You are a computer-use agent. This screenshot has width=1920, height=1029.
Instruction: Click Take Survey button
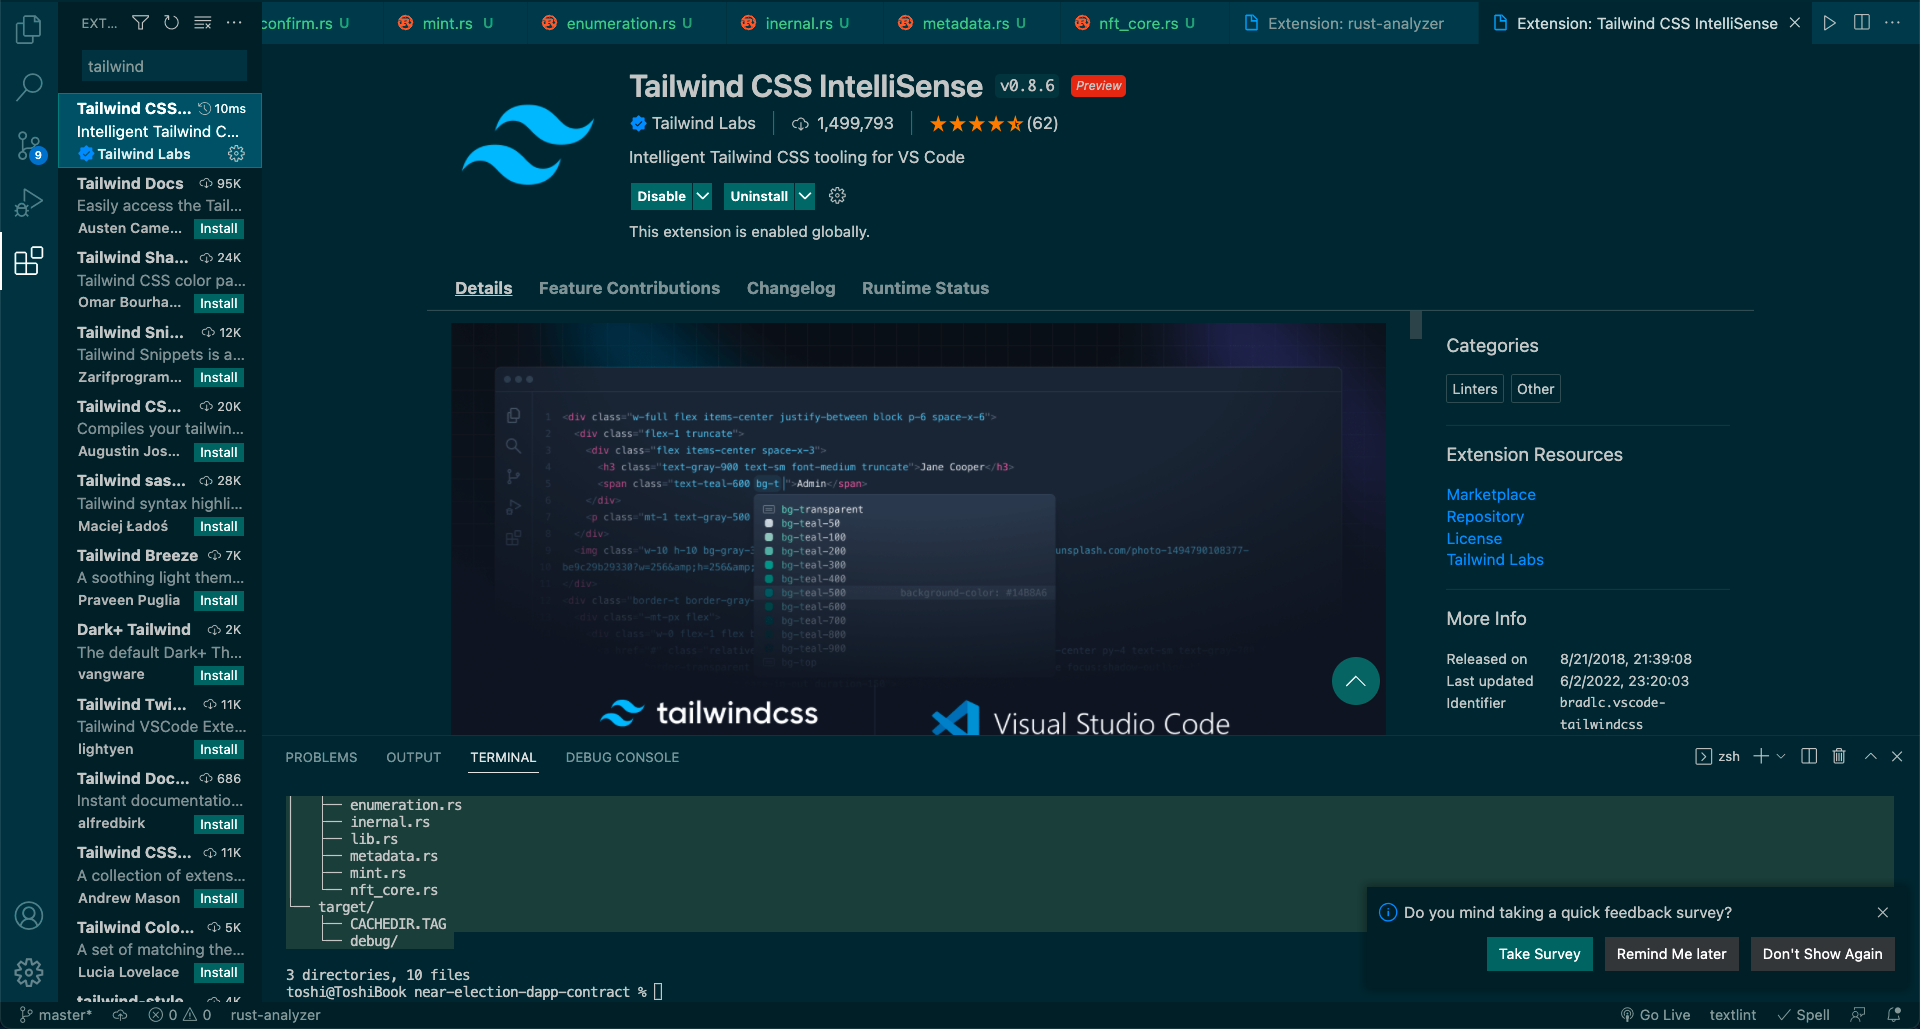(1539, 954)
